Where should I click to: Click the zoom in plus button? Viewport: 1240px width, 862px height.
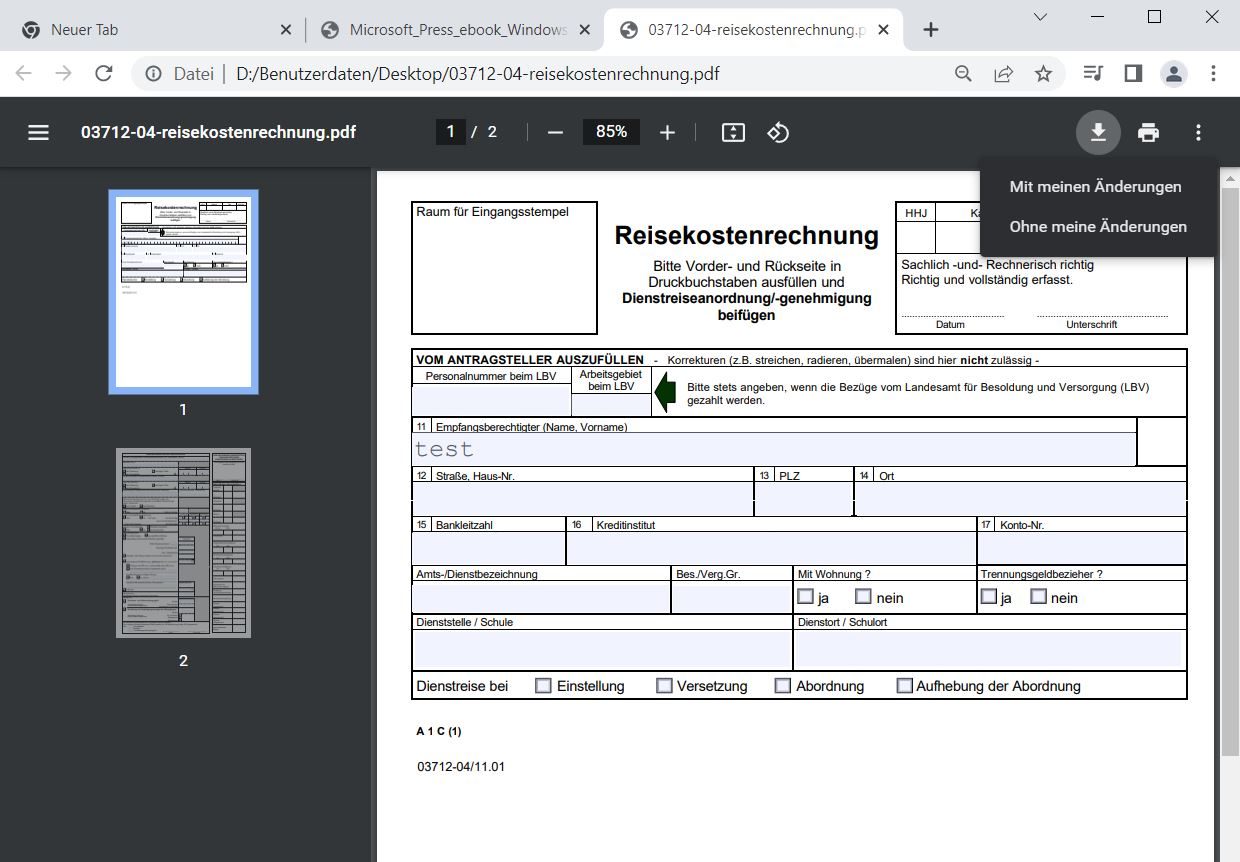point(667,132)
